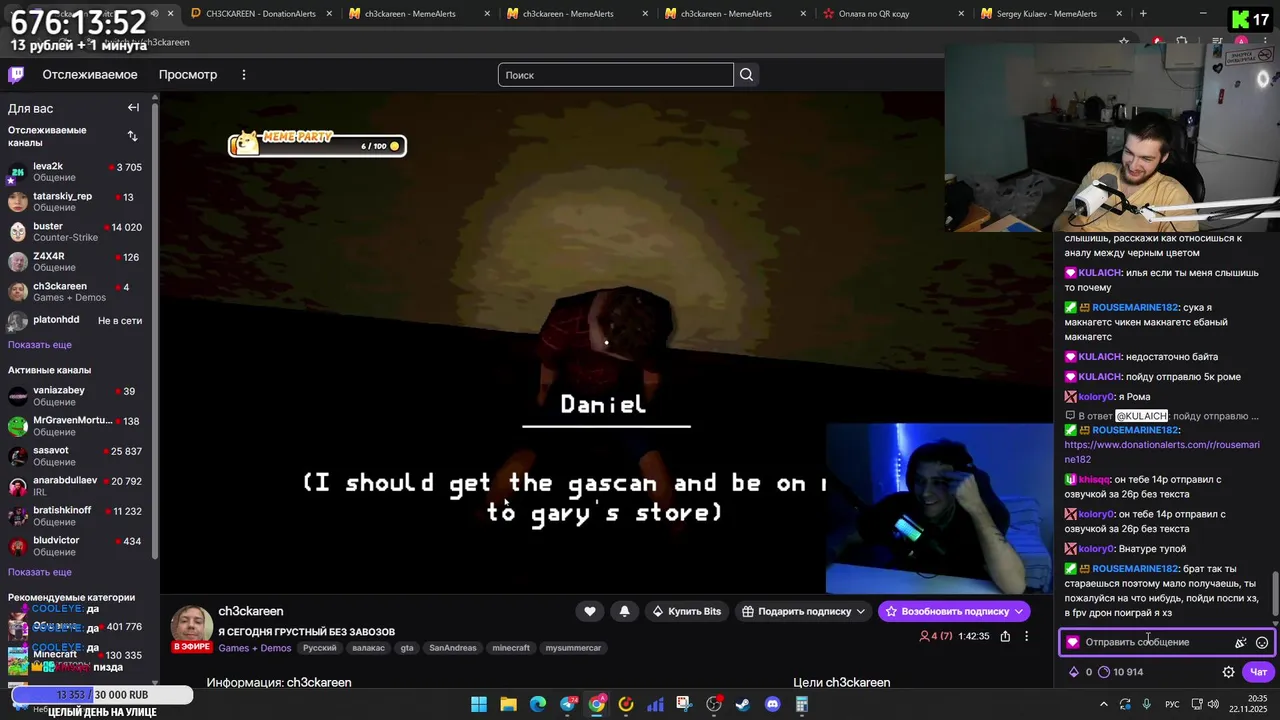Focus the Поиск search field

(616, 75)
